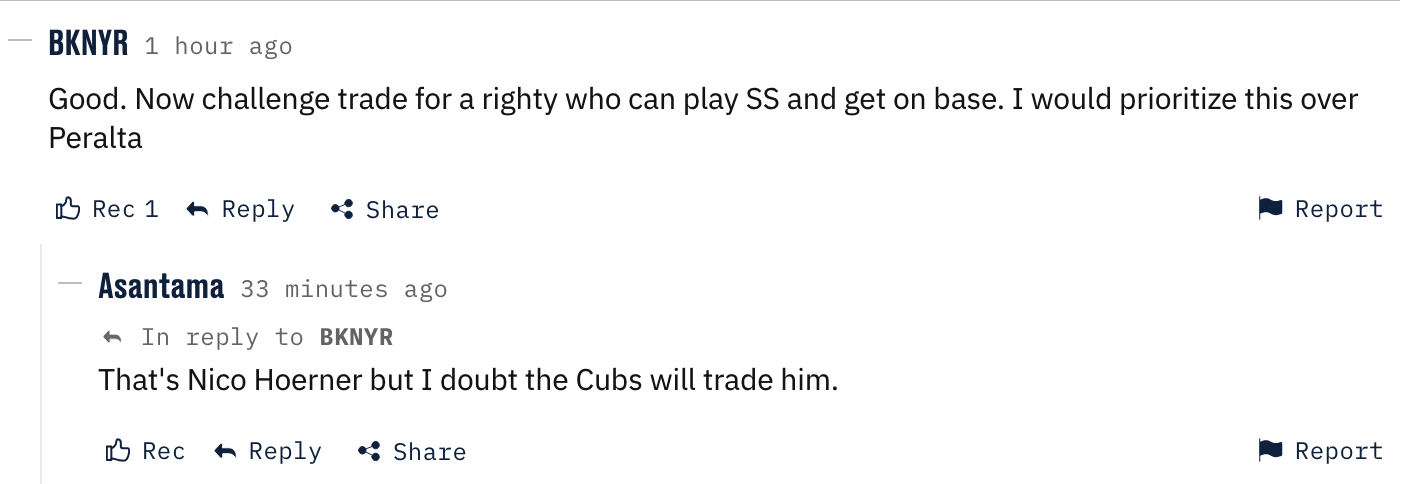This screenshot has height=484, width=1422.
Task: Open Asantama's user profile name
Action: pos(161,287)
